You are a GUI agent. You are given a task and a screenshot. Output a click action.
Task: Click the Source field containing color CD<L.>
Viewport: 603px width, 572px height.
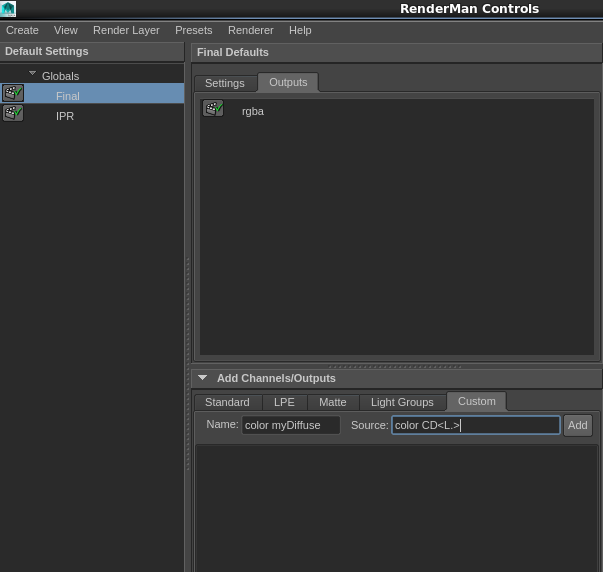coord(476,425)
